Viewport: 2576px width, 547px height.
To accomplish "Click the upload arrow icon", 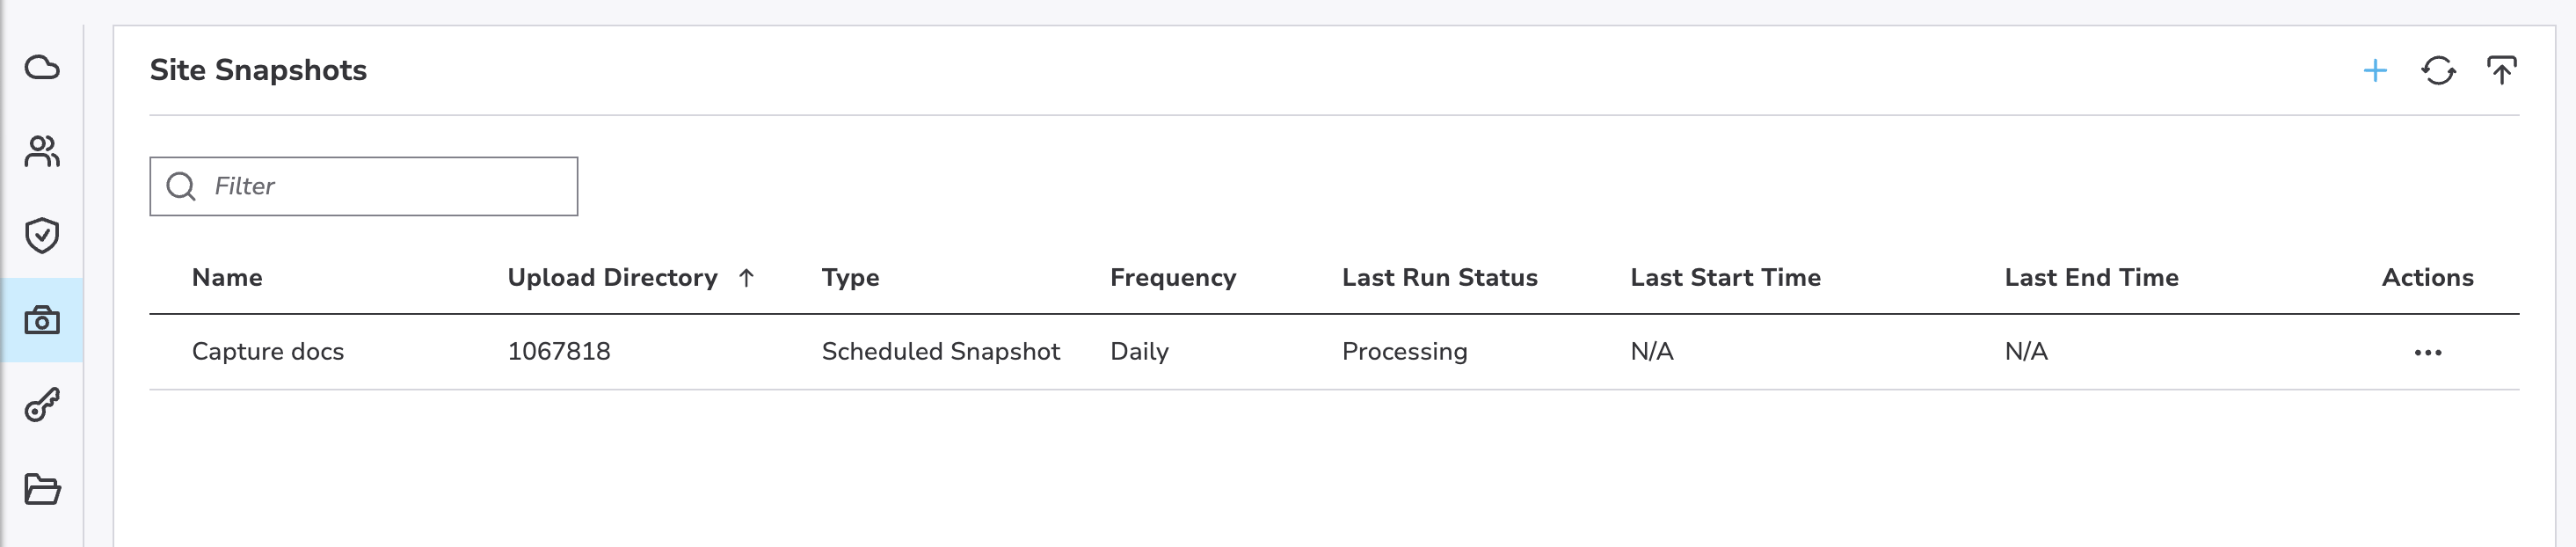I will [2501, 71].
